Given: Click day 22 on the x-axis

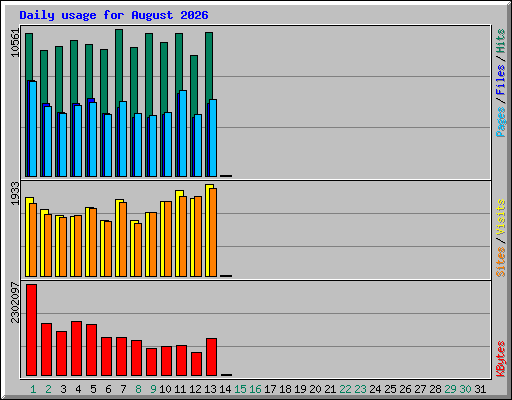Looking at the screenshot, I should point(345,389).
